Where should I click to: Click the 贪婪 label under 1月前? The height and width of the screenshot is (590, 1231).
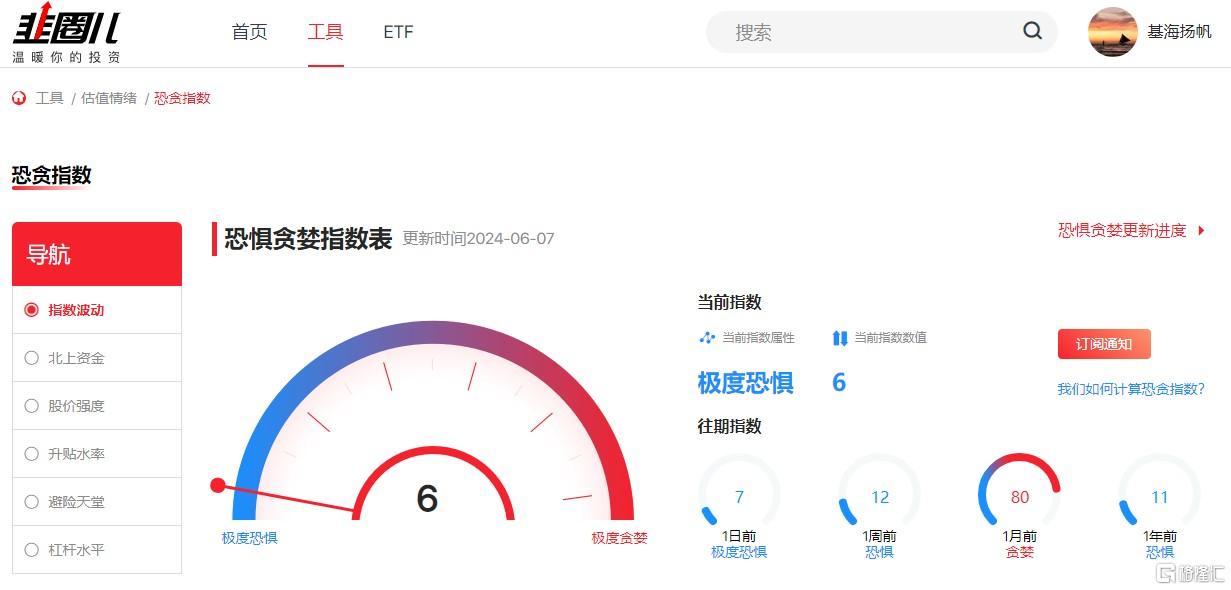tap(1019, 552)
